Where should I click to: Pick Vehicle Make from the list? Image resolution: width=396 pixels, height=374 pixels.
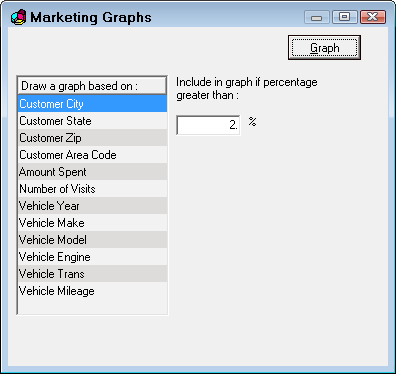click(92, 223)
